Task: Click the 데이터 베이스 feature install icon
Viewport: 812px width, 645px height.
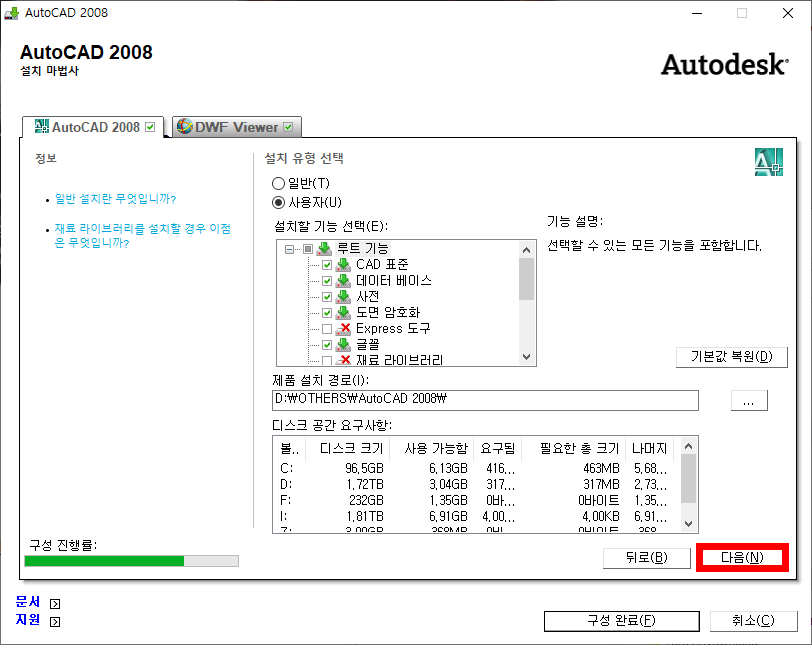Action: click(343, 281)
